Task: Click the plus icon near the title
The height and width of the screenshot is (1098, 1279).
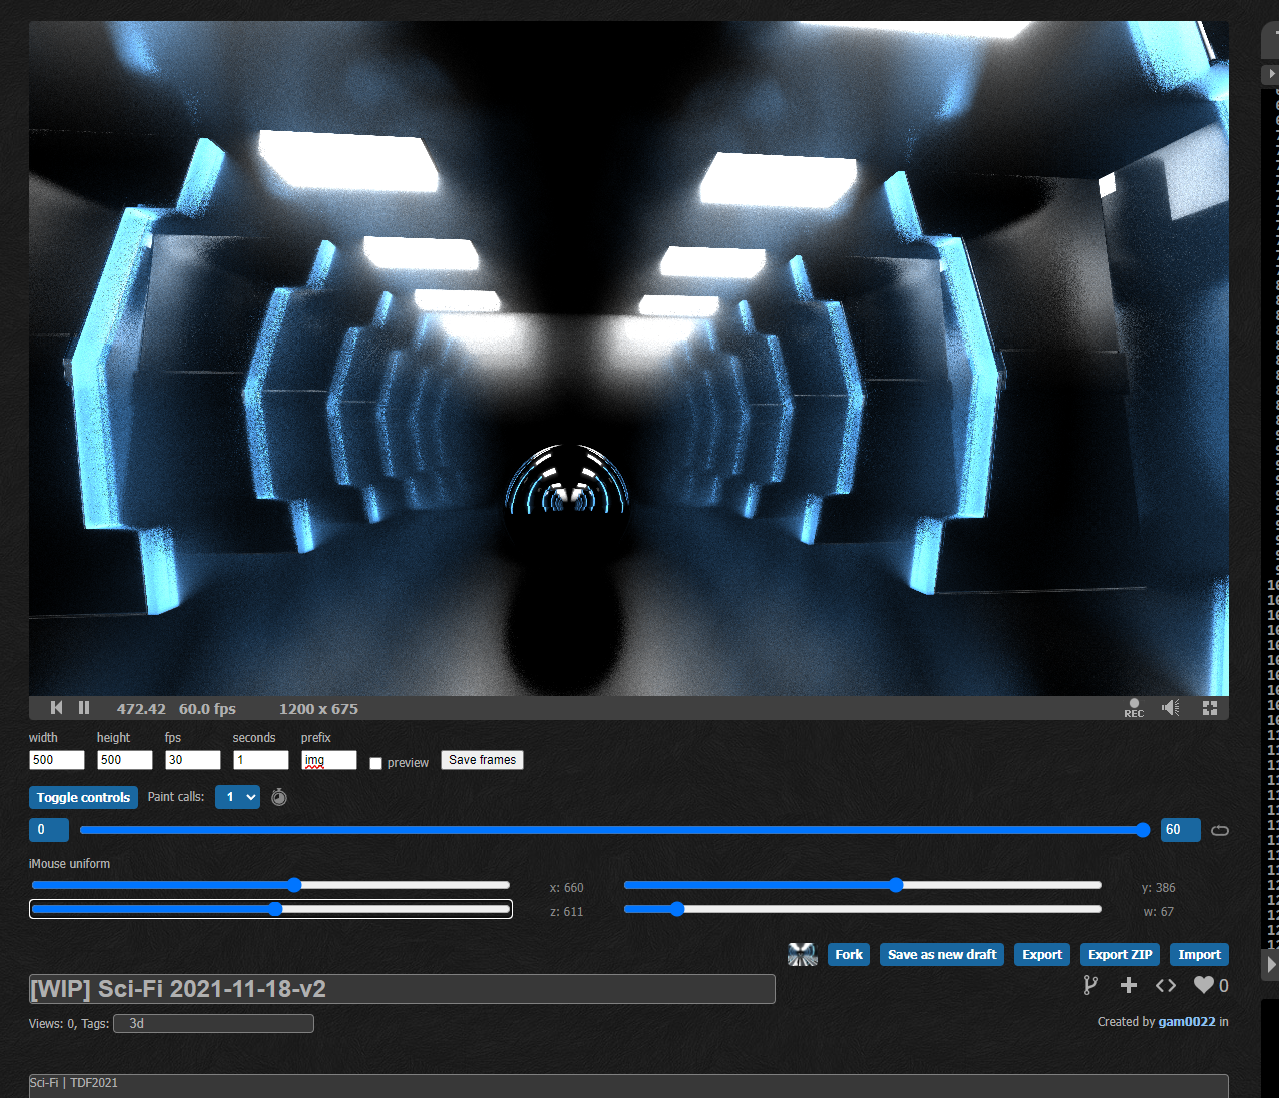Action: click(x=1129, y=985)
